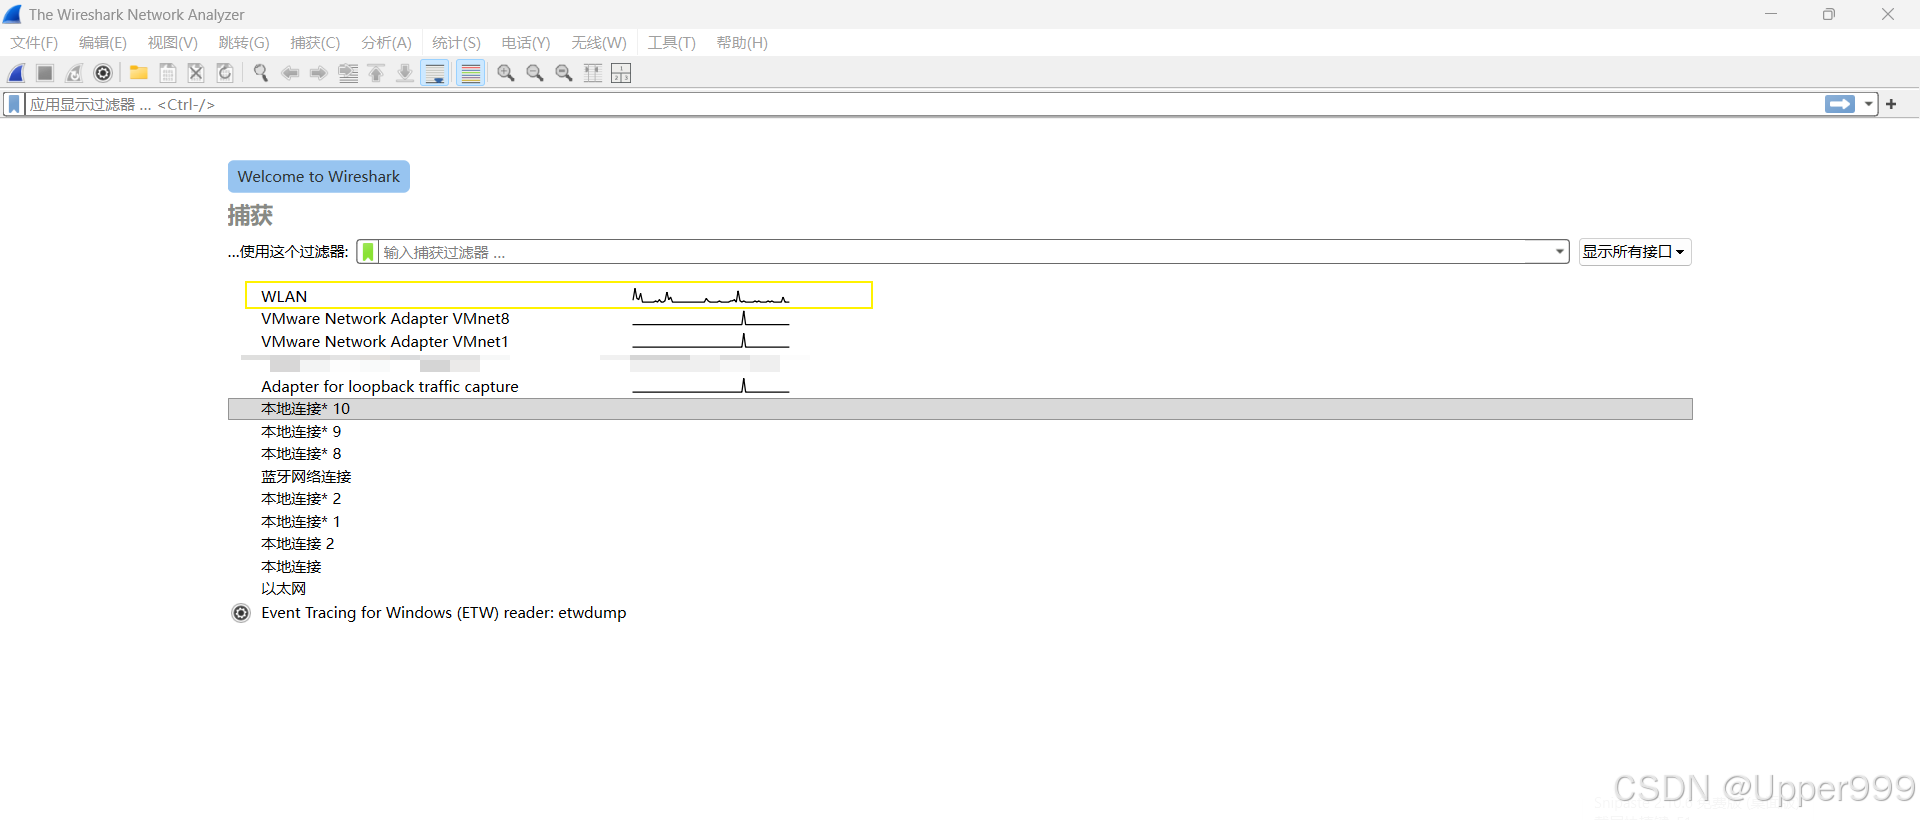1920x820 pixels.
Task: Open a capture file with the folder icon
Action: (139, 73)
